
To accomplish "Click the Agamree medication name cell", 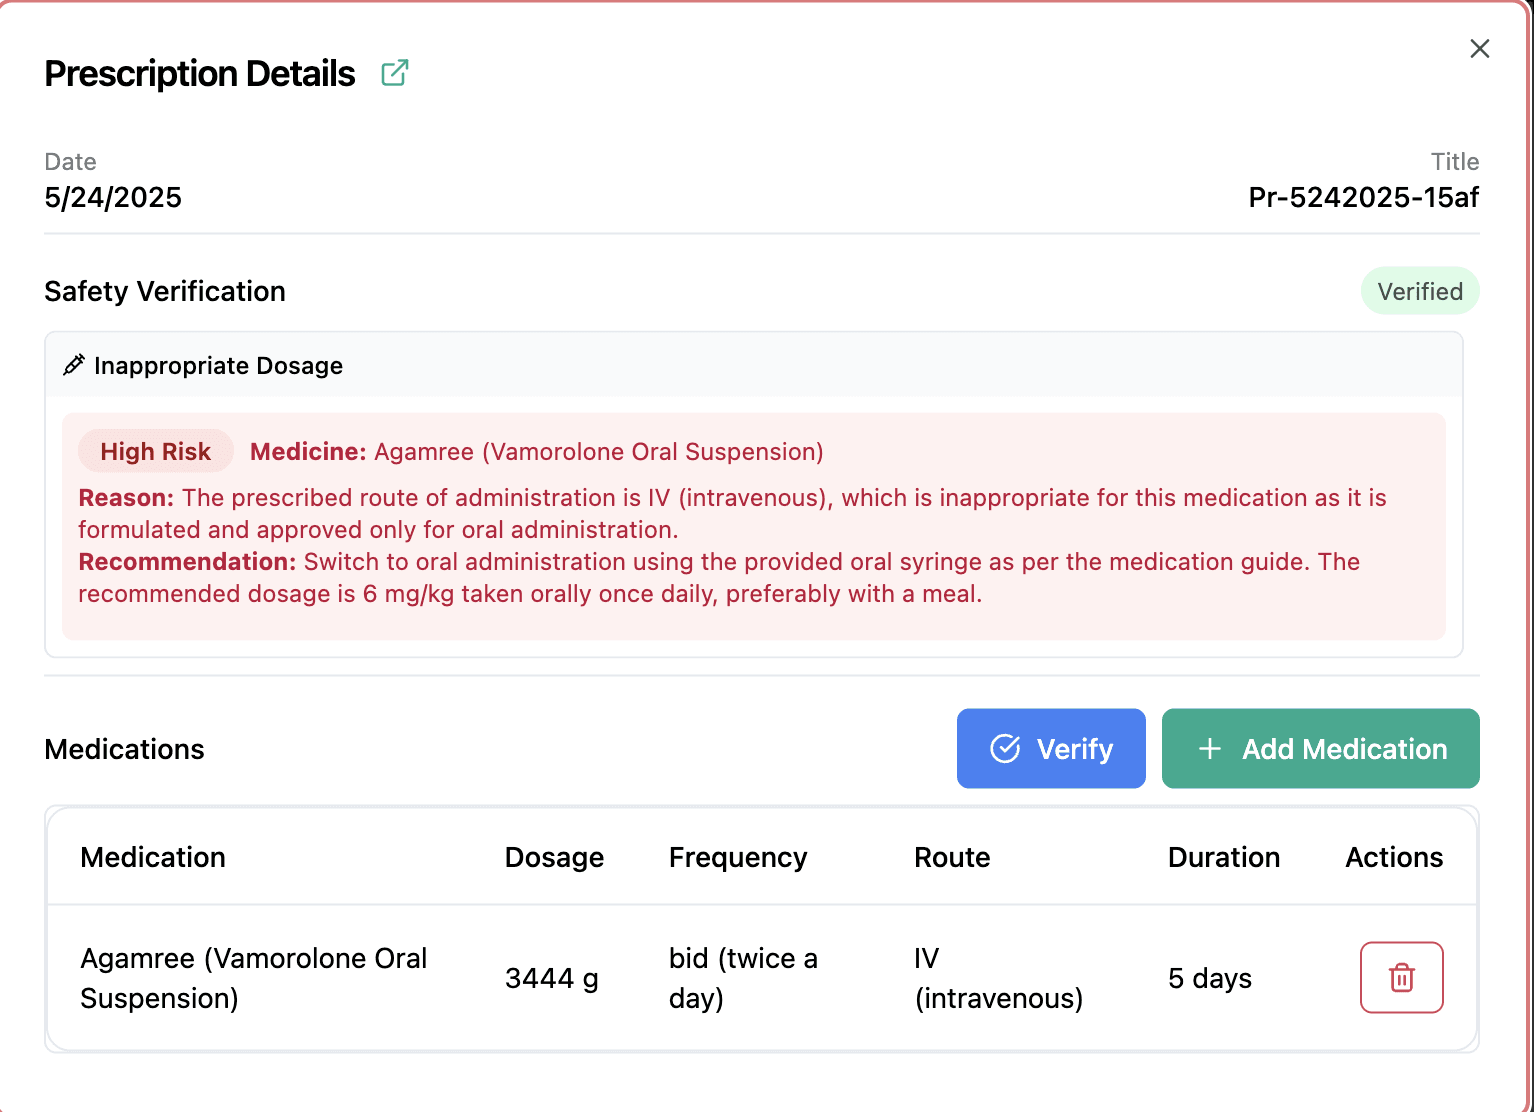I will (x=254, y=978).
